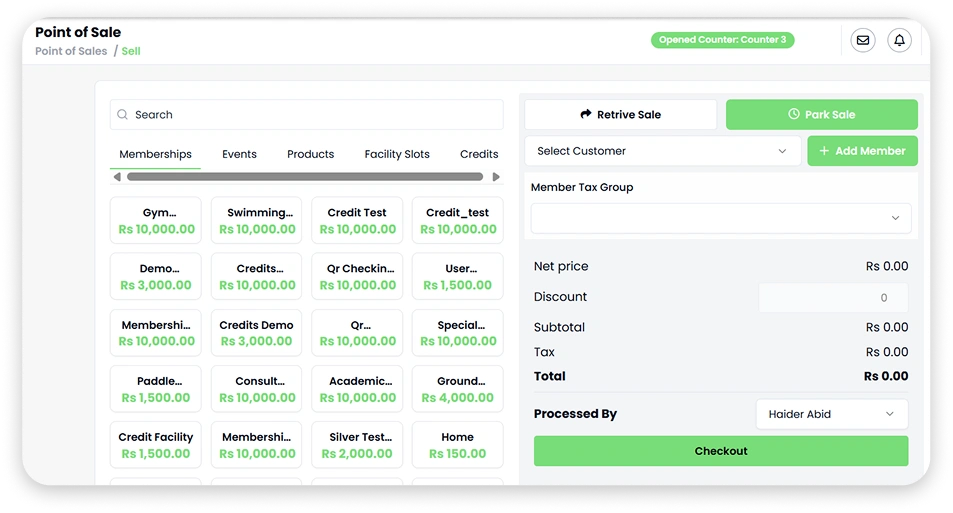Image resolution: width=953 pixels, height=513 pixels.
Task: Click the Opened Counter: Counter 3 badge
Action: point(723,40)
